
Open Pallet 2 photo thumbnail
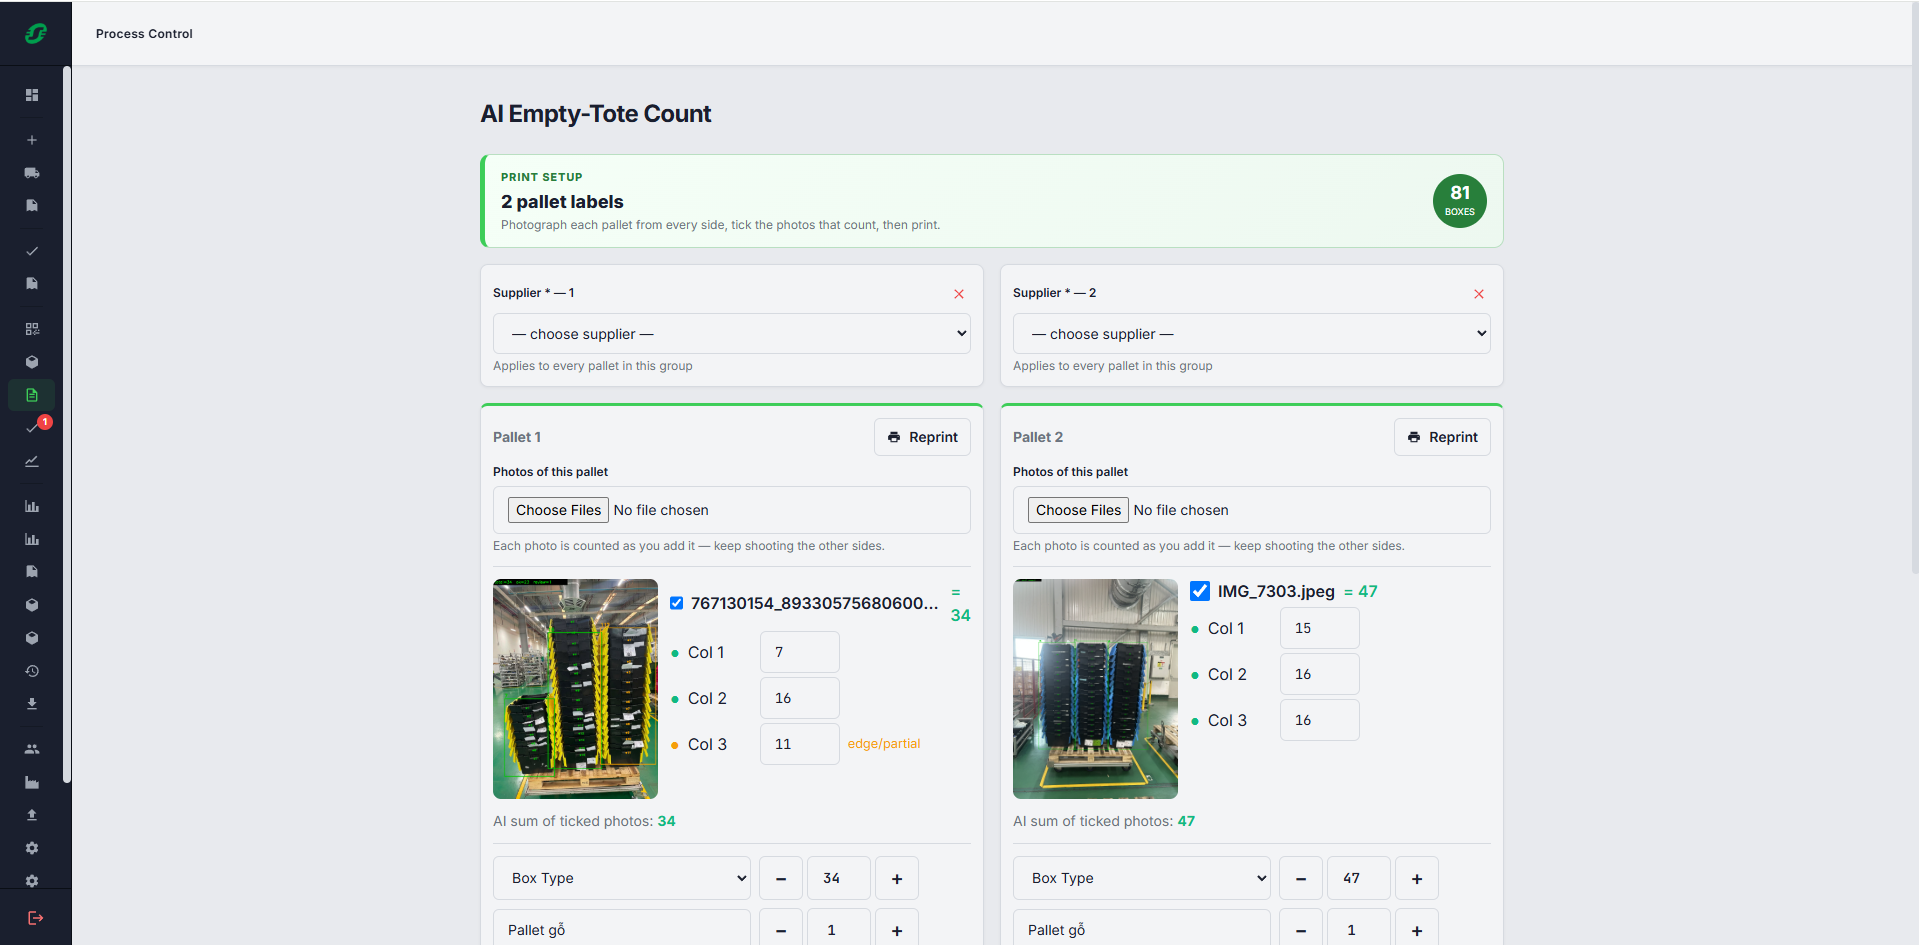click(1095, 689)
